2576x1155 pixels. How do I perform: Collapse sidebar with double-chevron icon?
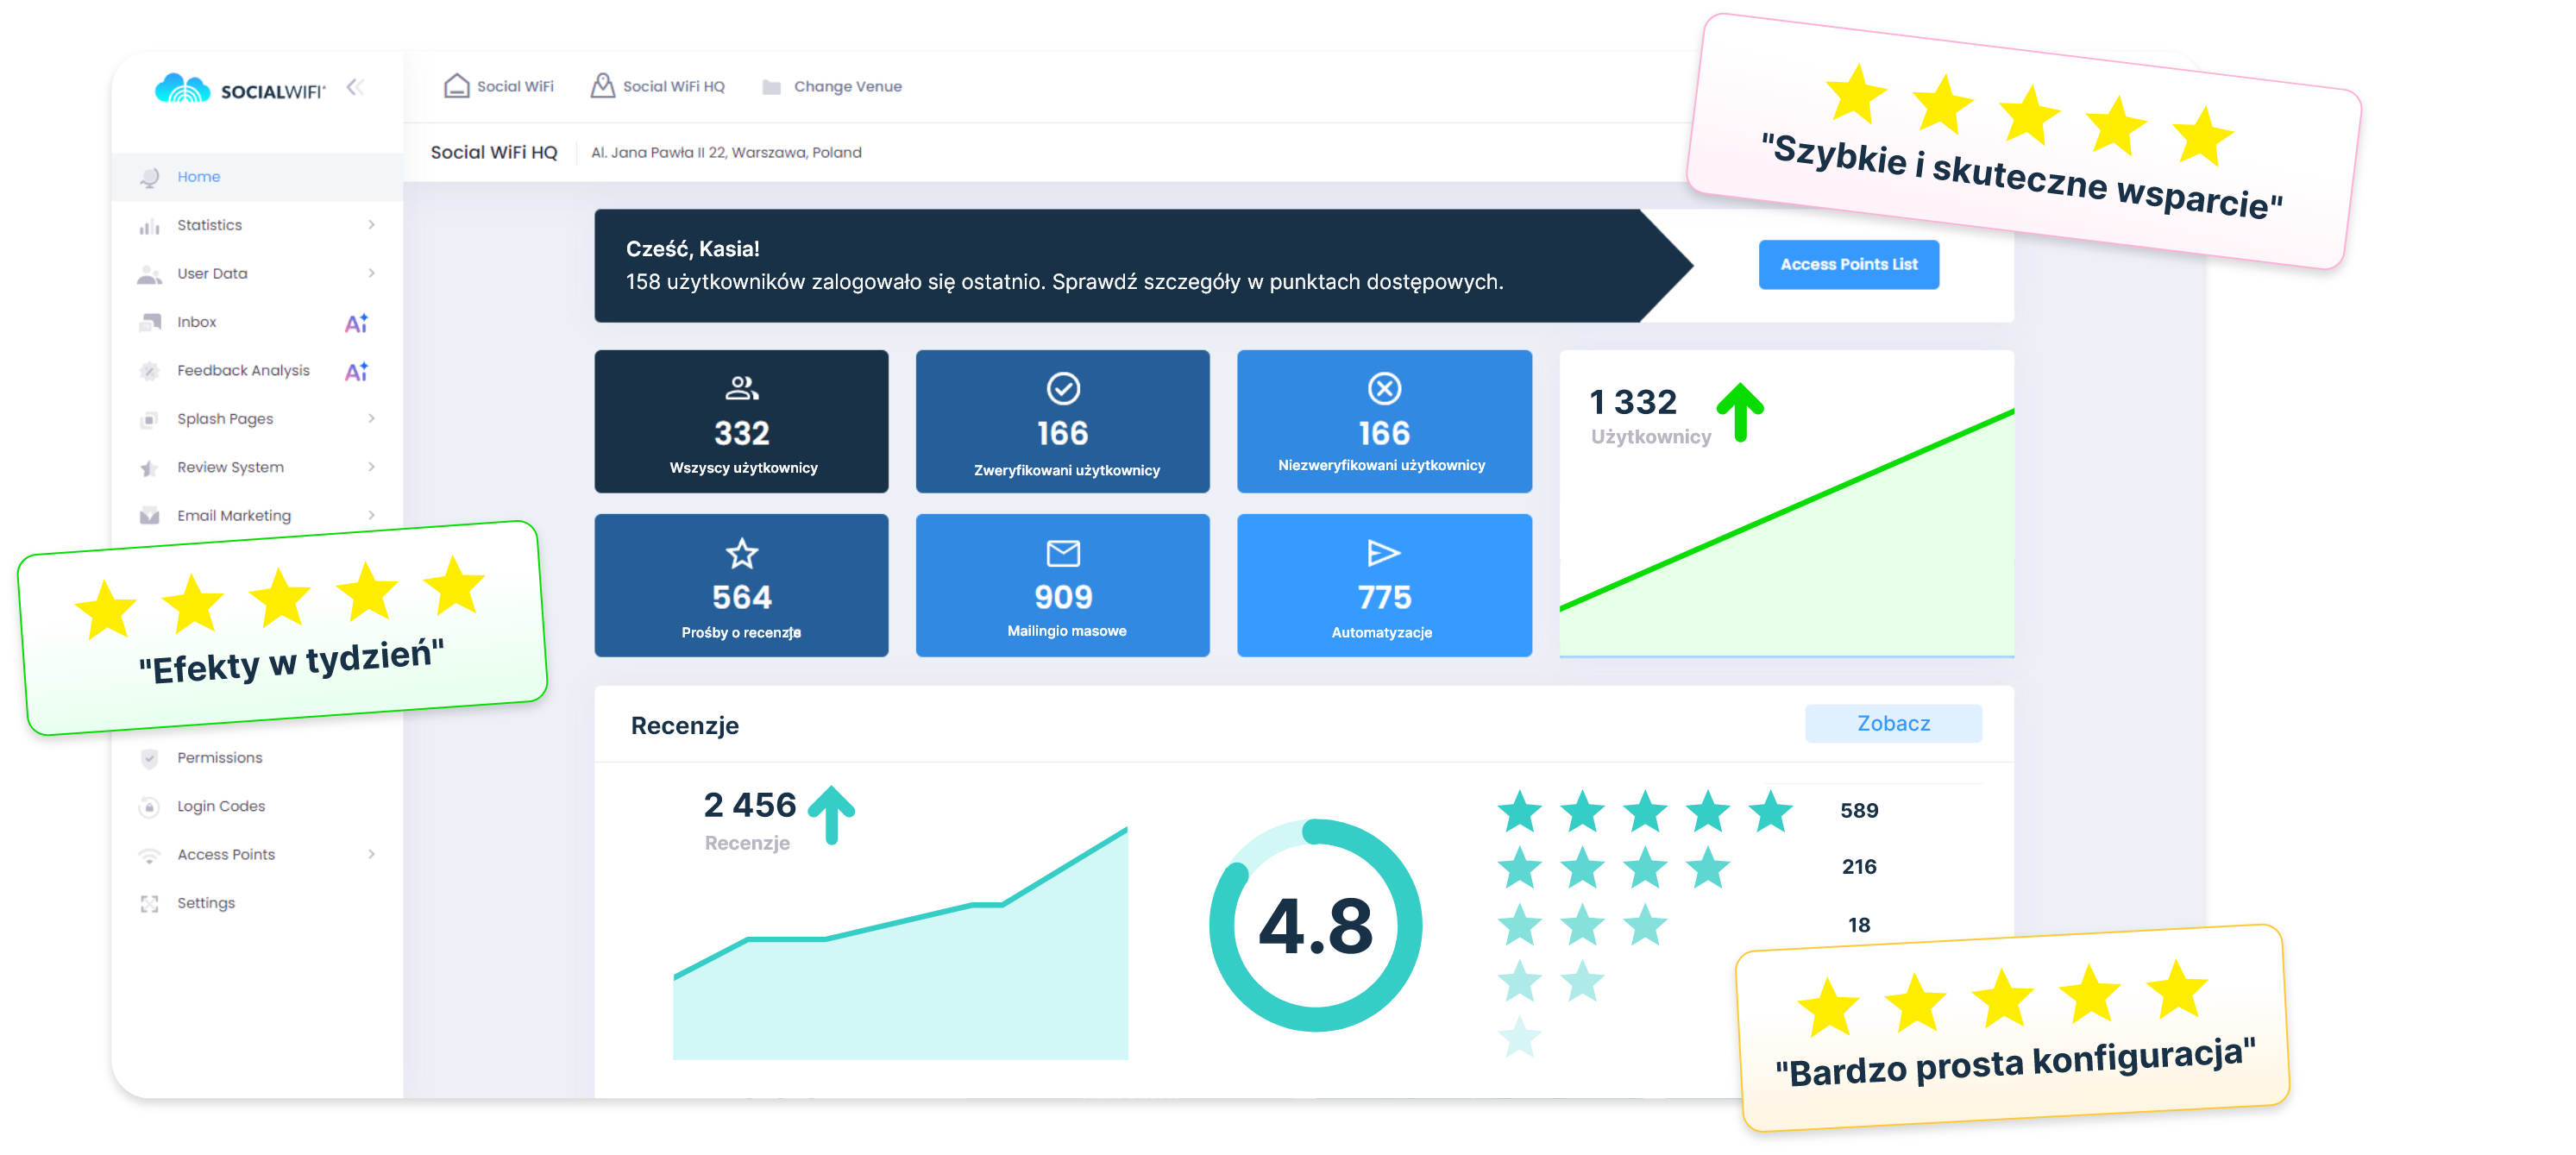(x=355, y=87)
